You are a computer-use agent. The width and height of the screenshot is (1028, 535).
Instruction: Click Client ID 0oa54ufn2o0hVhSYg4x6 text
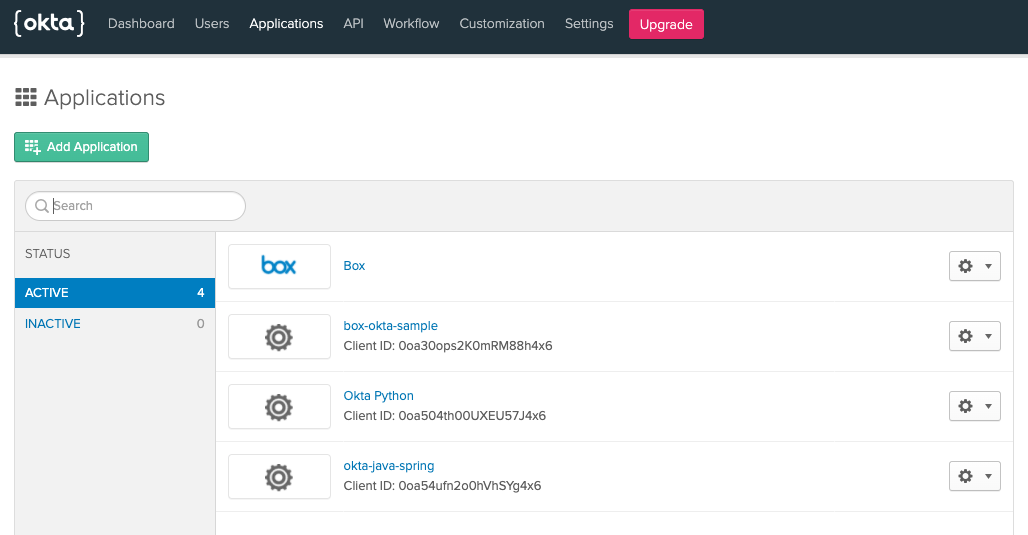point(442,486)
